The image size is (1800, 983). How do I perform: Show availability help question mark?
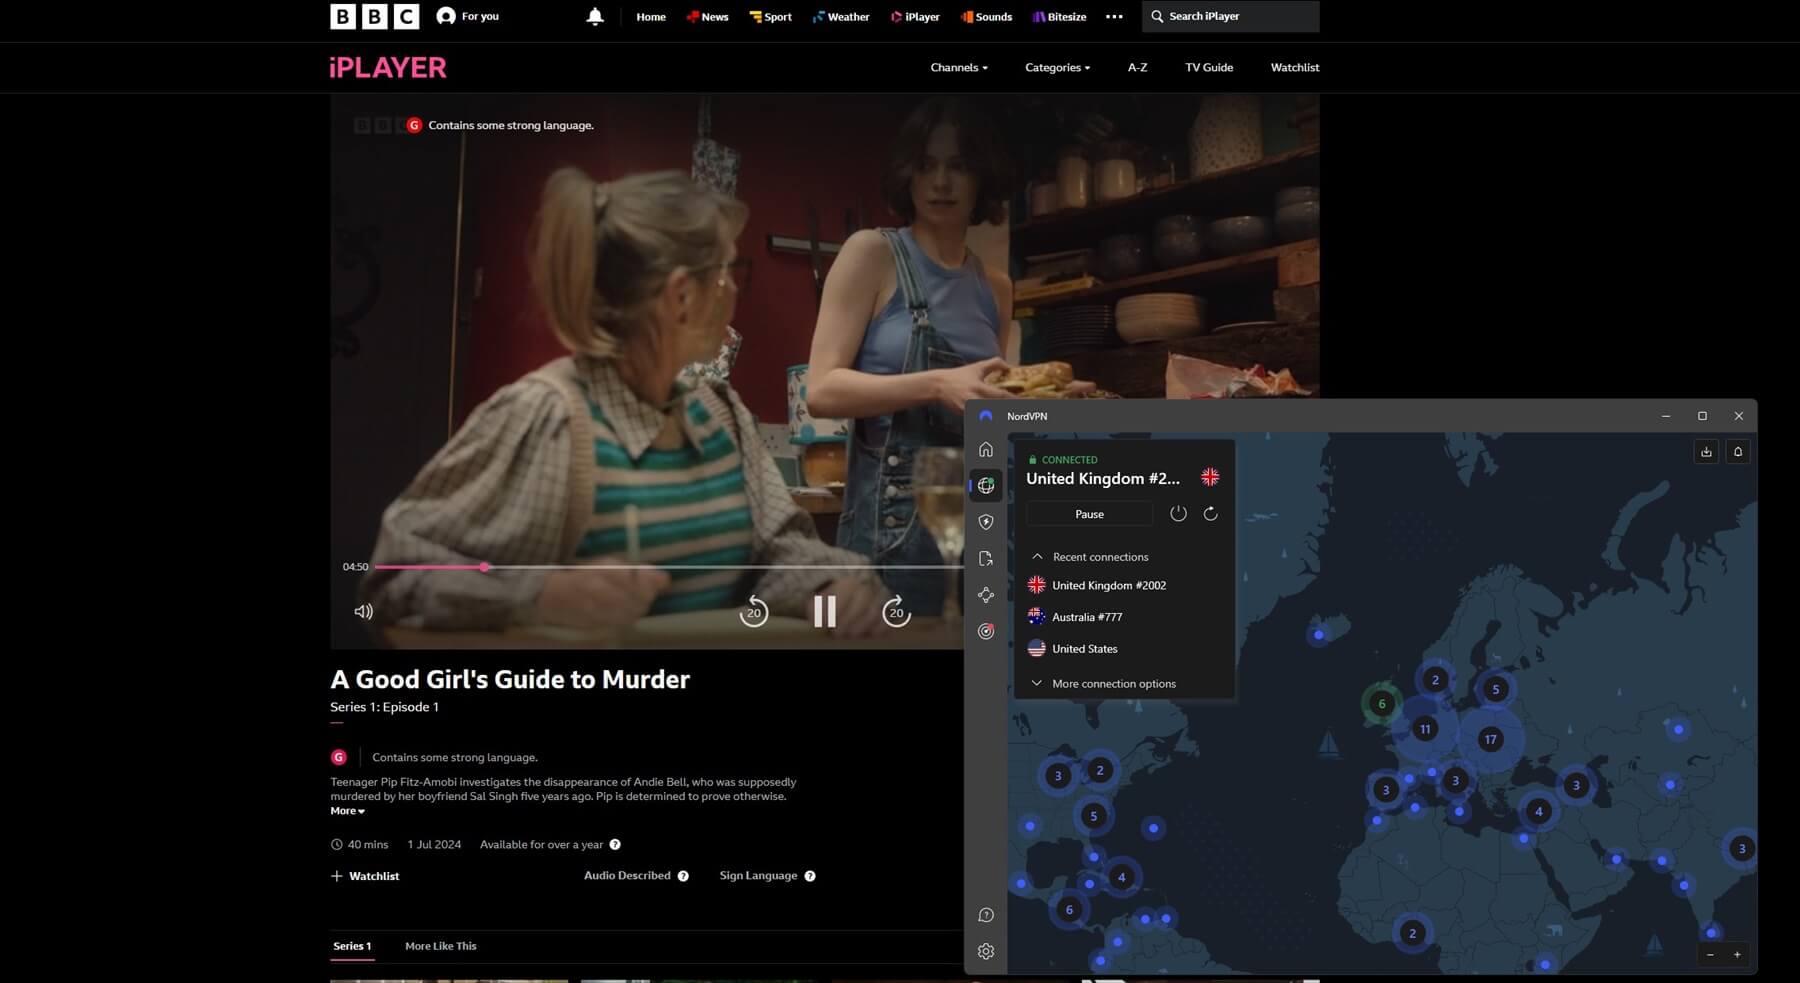click(x=615, y=844)
